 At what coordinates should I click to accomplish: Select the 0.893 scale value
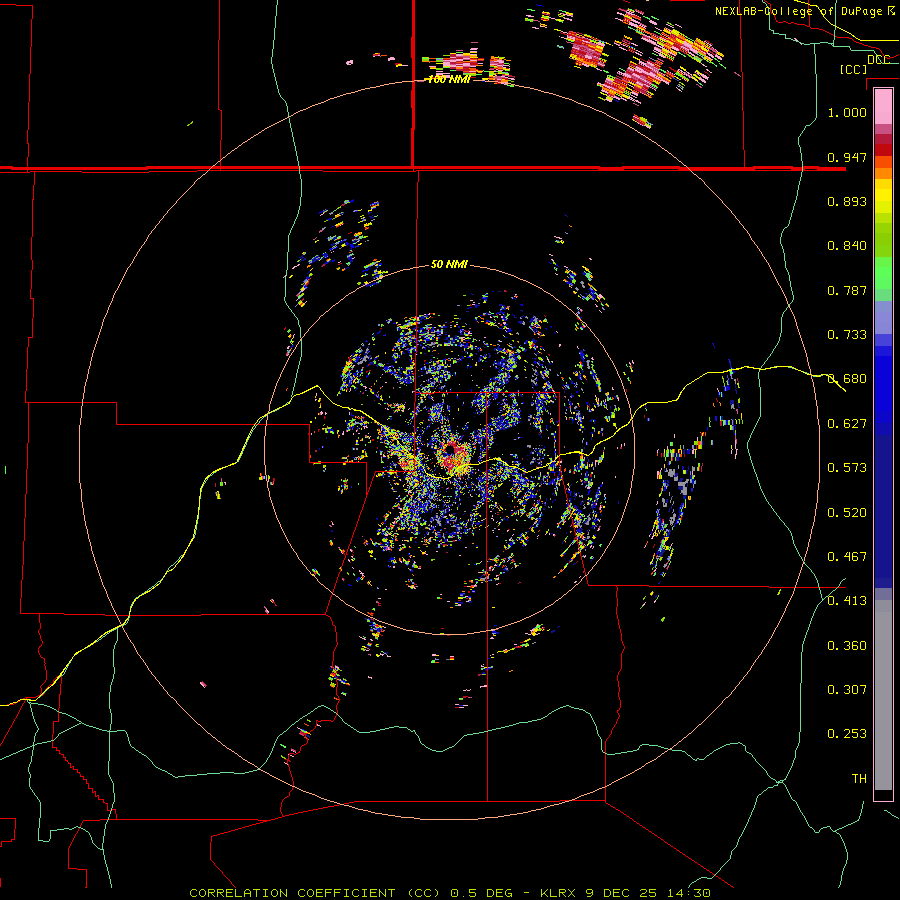pyautogui.click(x=847, y=201)
